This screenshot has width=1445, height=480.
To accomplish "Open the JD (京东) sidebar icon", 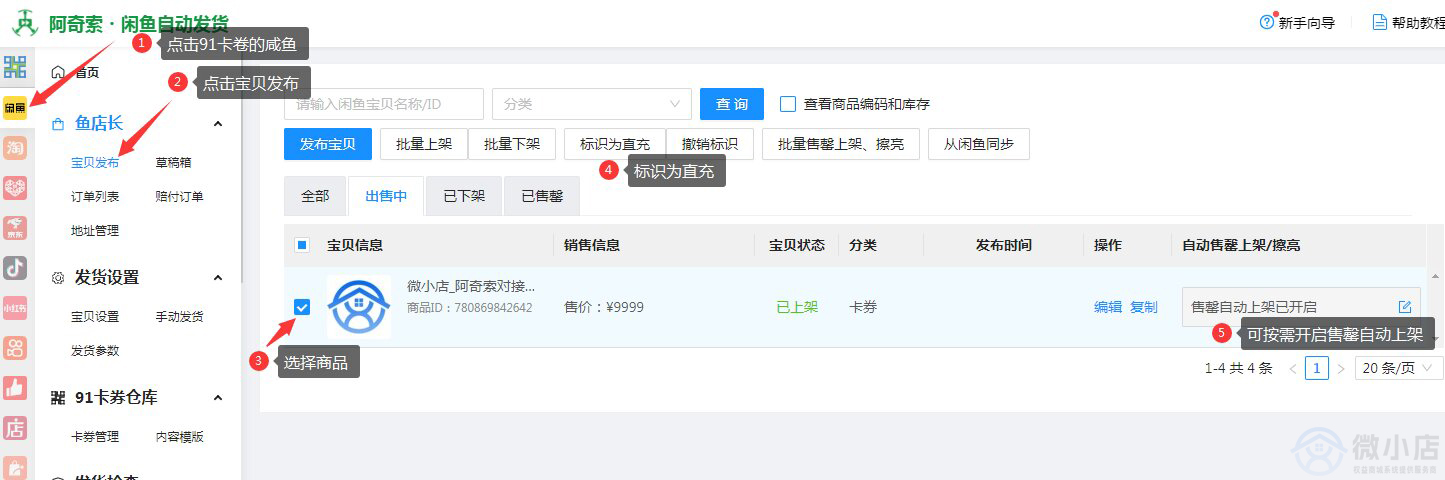I will [x=15, y=228].
